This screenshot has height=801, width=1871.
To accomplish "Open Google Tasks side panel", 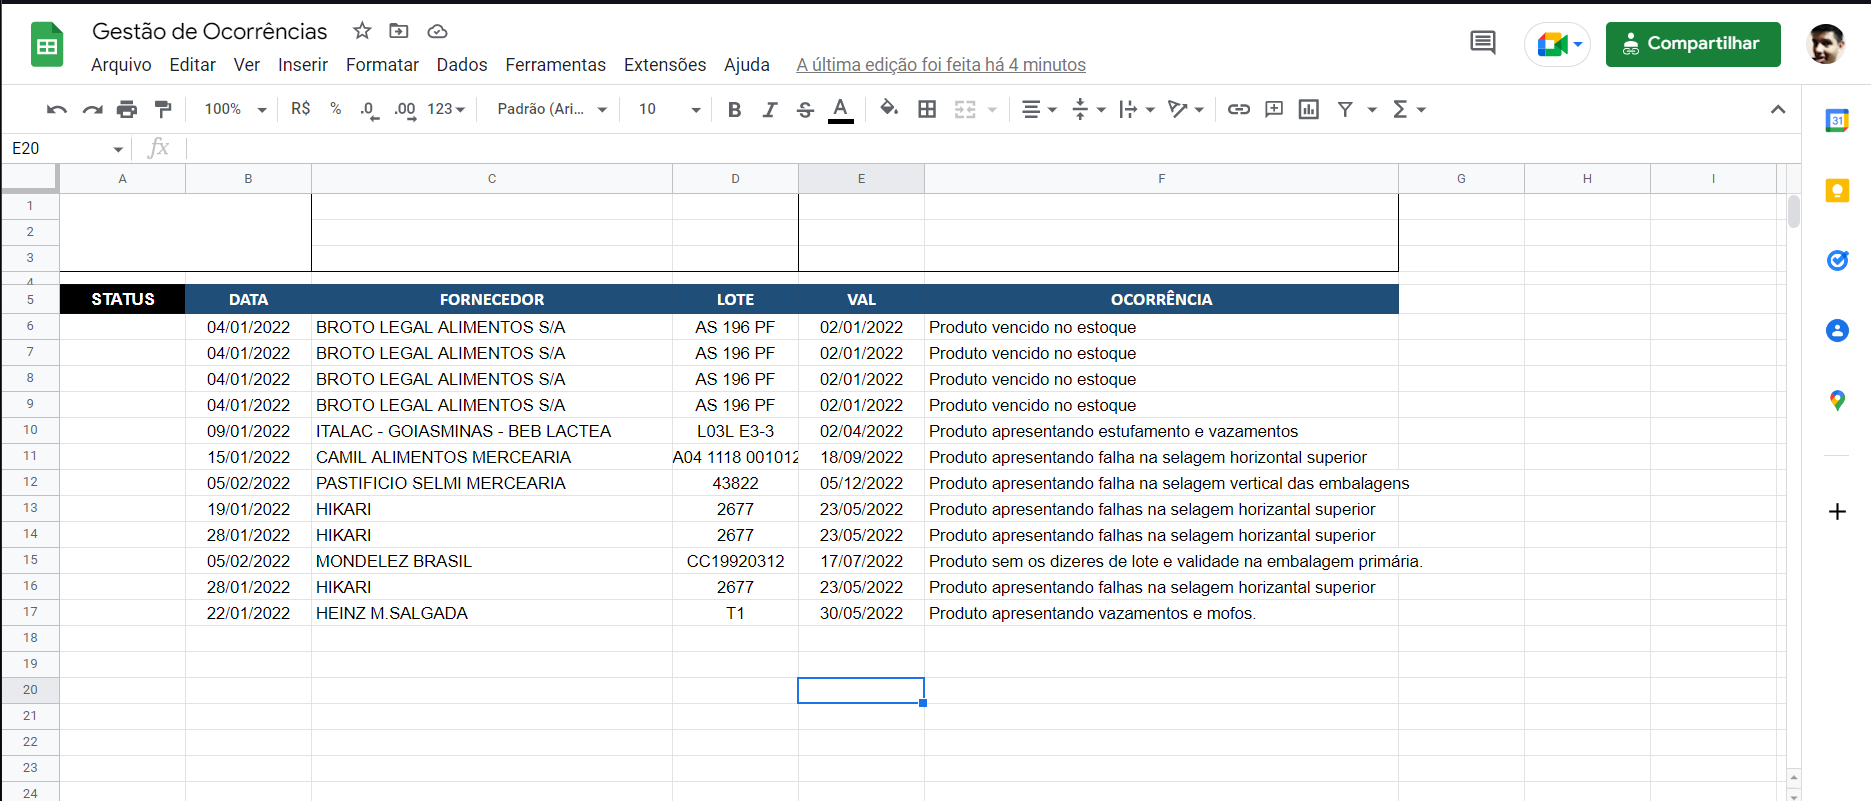I will click(1837, 260).
